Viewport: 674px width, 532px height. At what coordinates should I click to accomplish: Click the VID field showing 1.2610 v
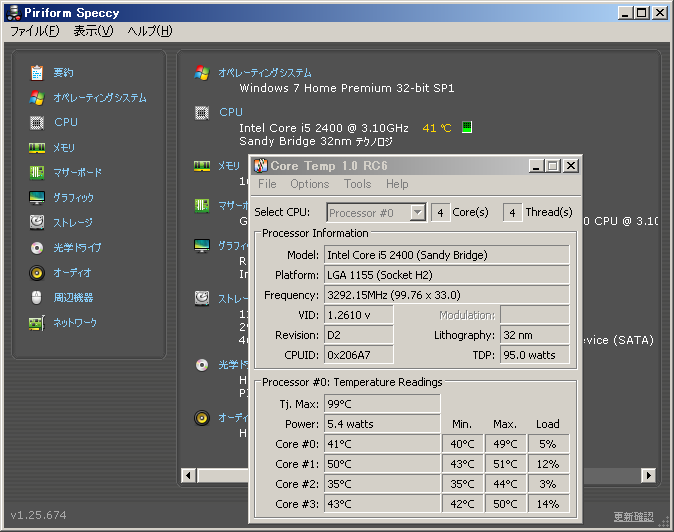[x=358, y=315]
